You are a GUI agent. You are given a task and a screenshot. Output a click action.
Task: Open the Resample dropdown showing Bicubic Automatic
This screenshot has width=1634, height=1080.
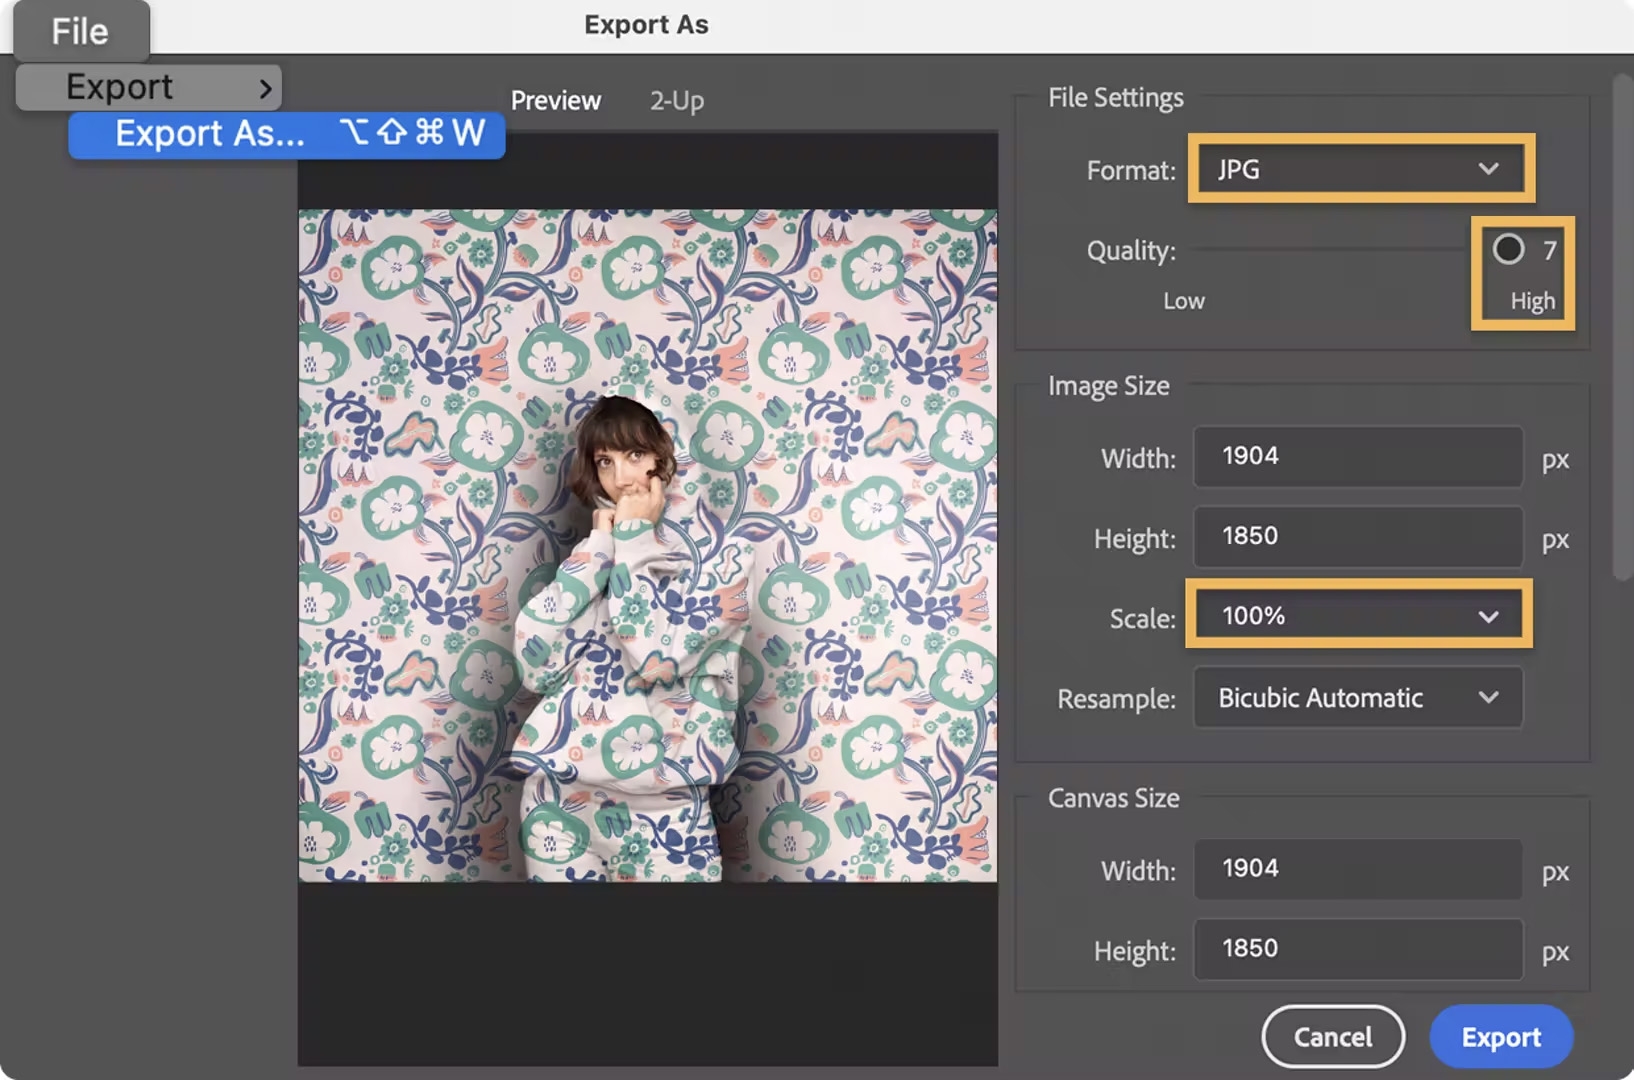click(x=1356, y=698)
